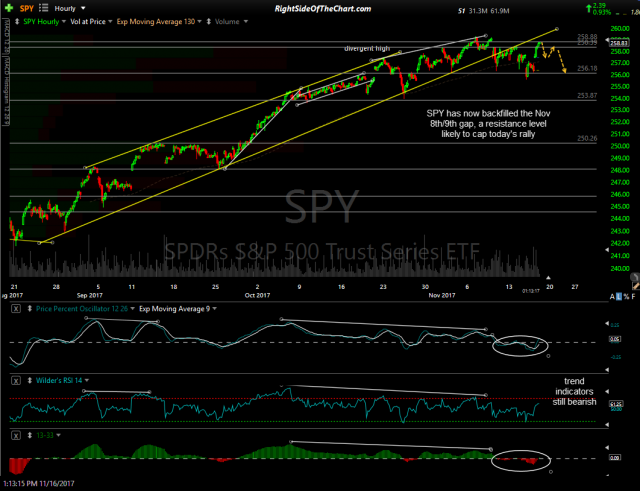Click the Sep 2017 date axis label

click(89, 295)
